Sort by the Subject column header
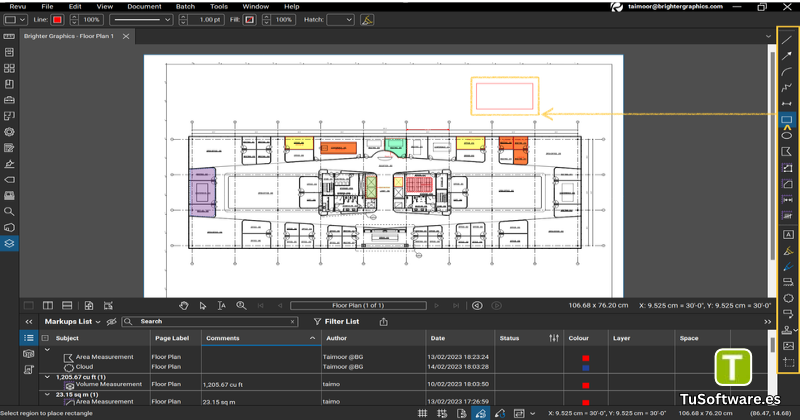Image resolution: width=800 pixels, height=420 pixels. pyautogui.click(x=67, y=338)
